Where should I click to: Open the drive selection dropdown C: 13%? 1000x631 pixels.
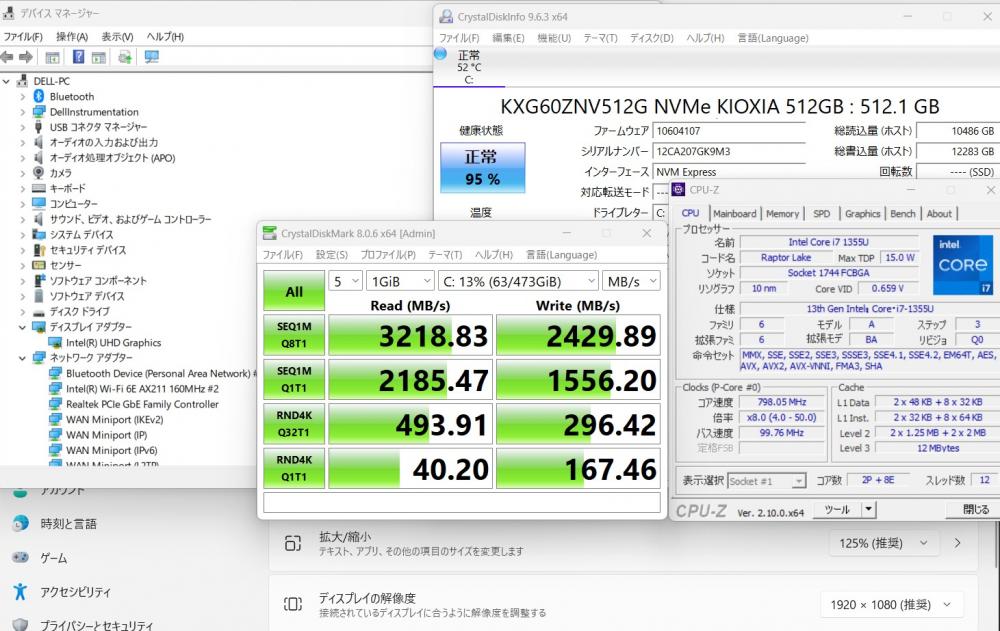click(518, 281)
